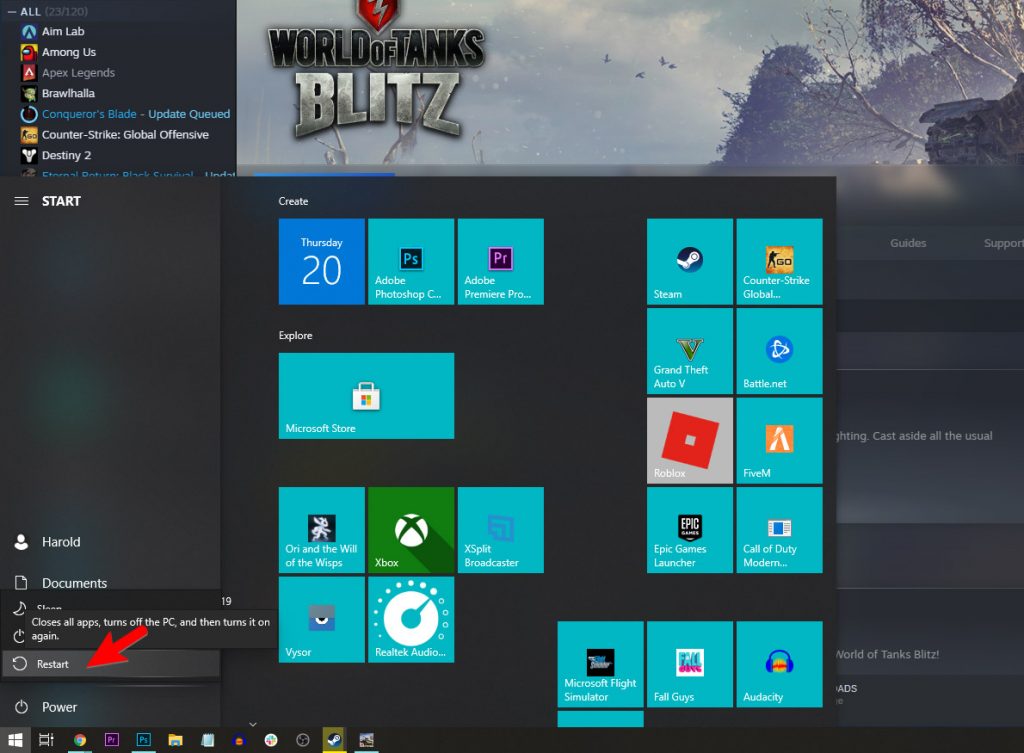Select Among Us in the Steam library
Image resolution: width=1024 pixels, height=753 pixels.
[69, 52]
